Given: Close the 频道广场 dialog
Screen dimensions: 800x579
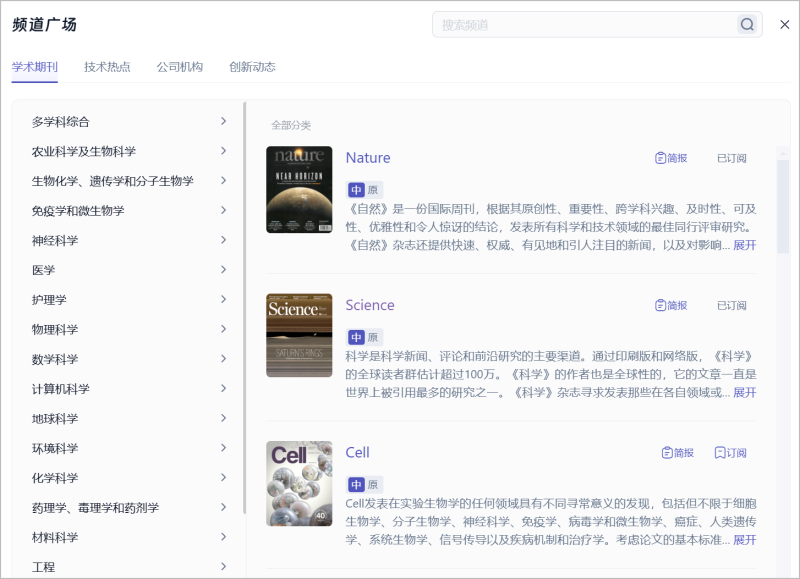Looking at the screenshot, I should [785, 25].
